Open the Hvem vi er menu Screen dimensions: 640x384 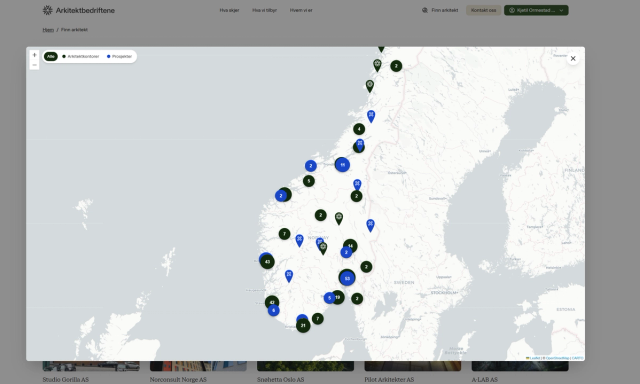[301, 10]
